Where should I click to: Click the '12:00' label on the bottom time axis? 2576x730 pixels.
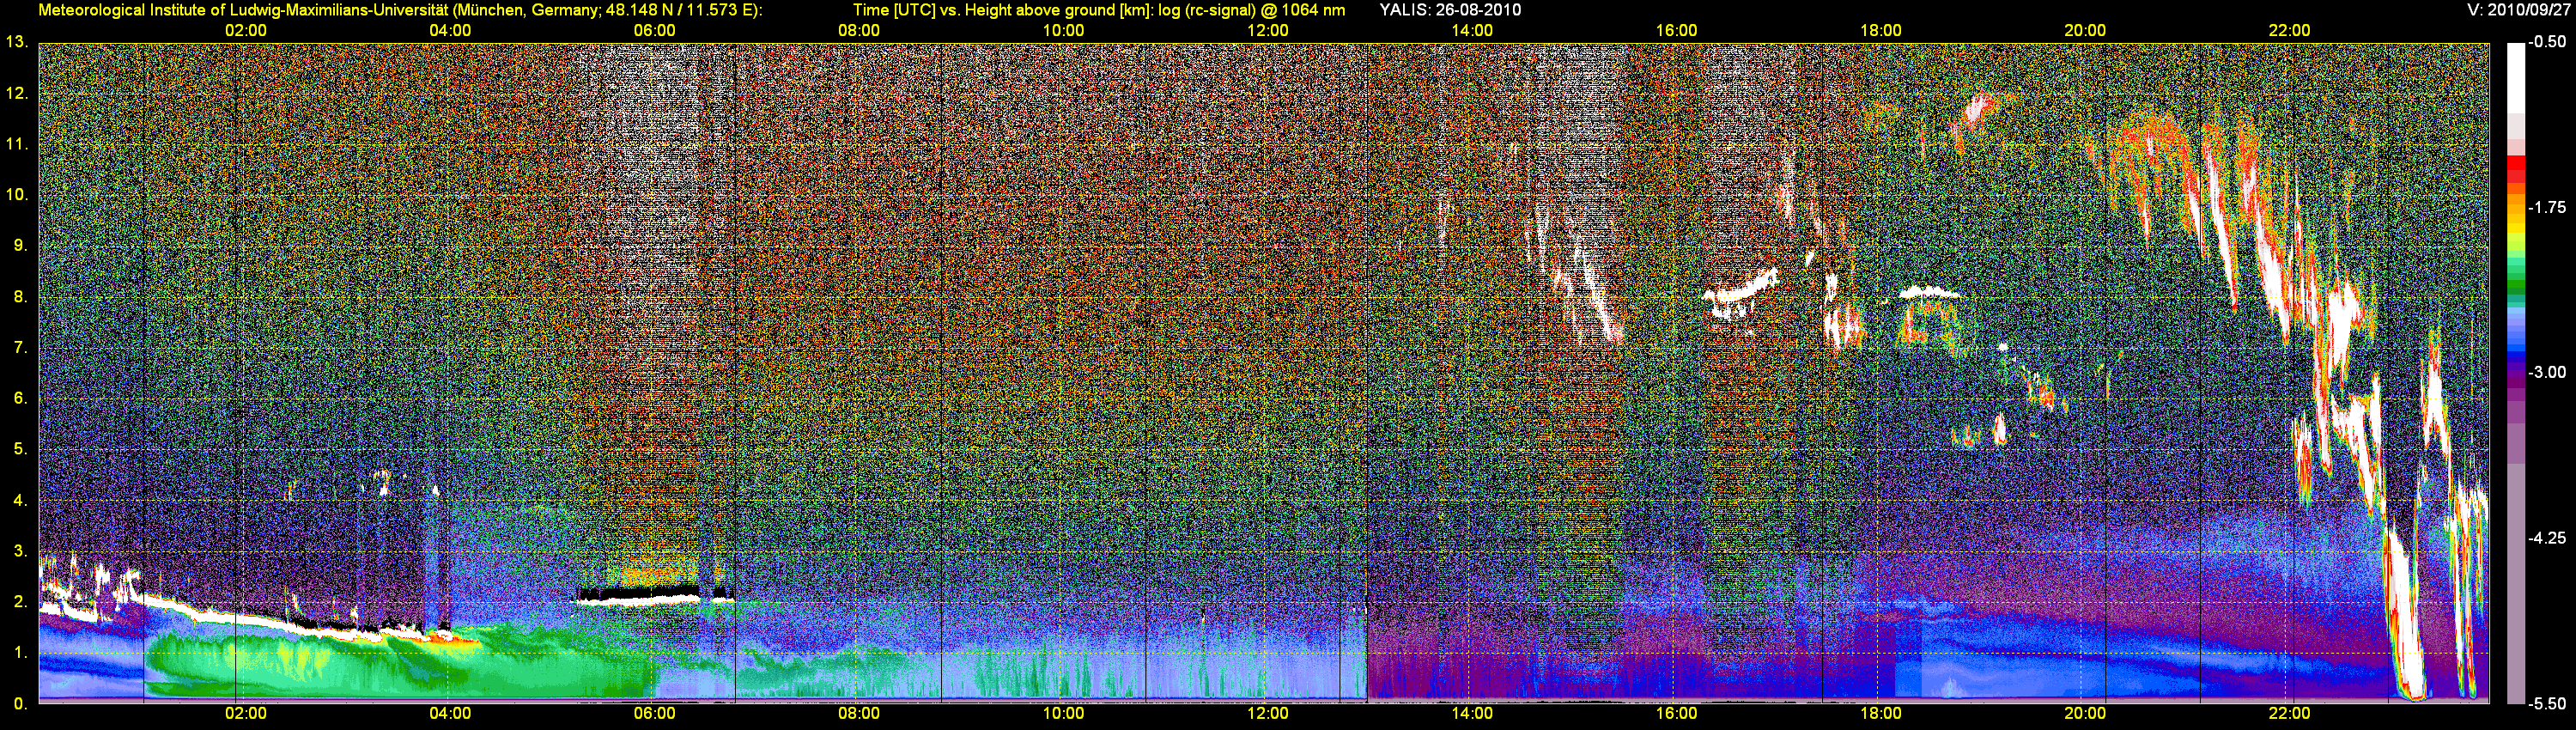tap(1267, 713)
